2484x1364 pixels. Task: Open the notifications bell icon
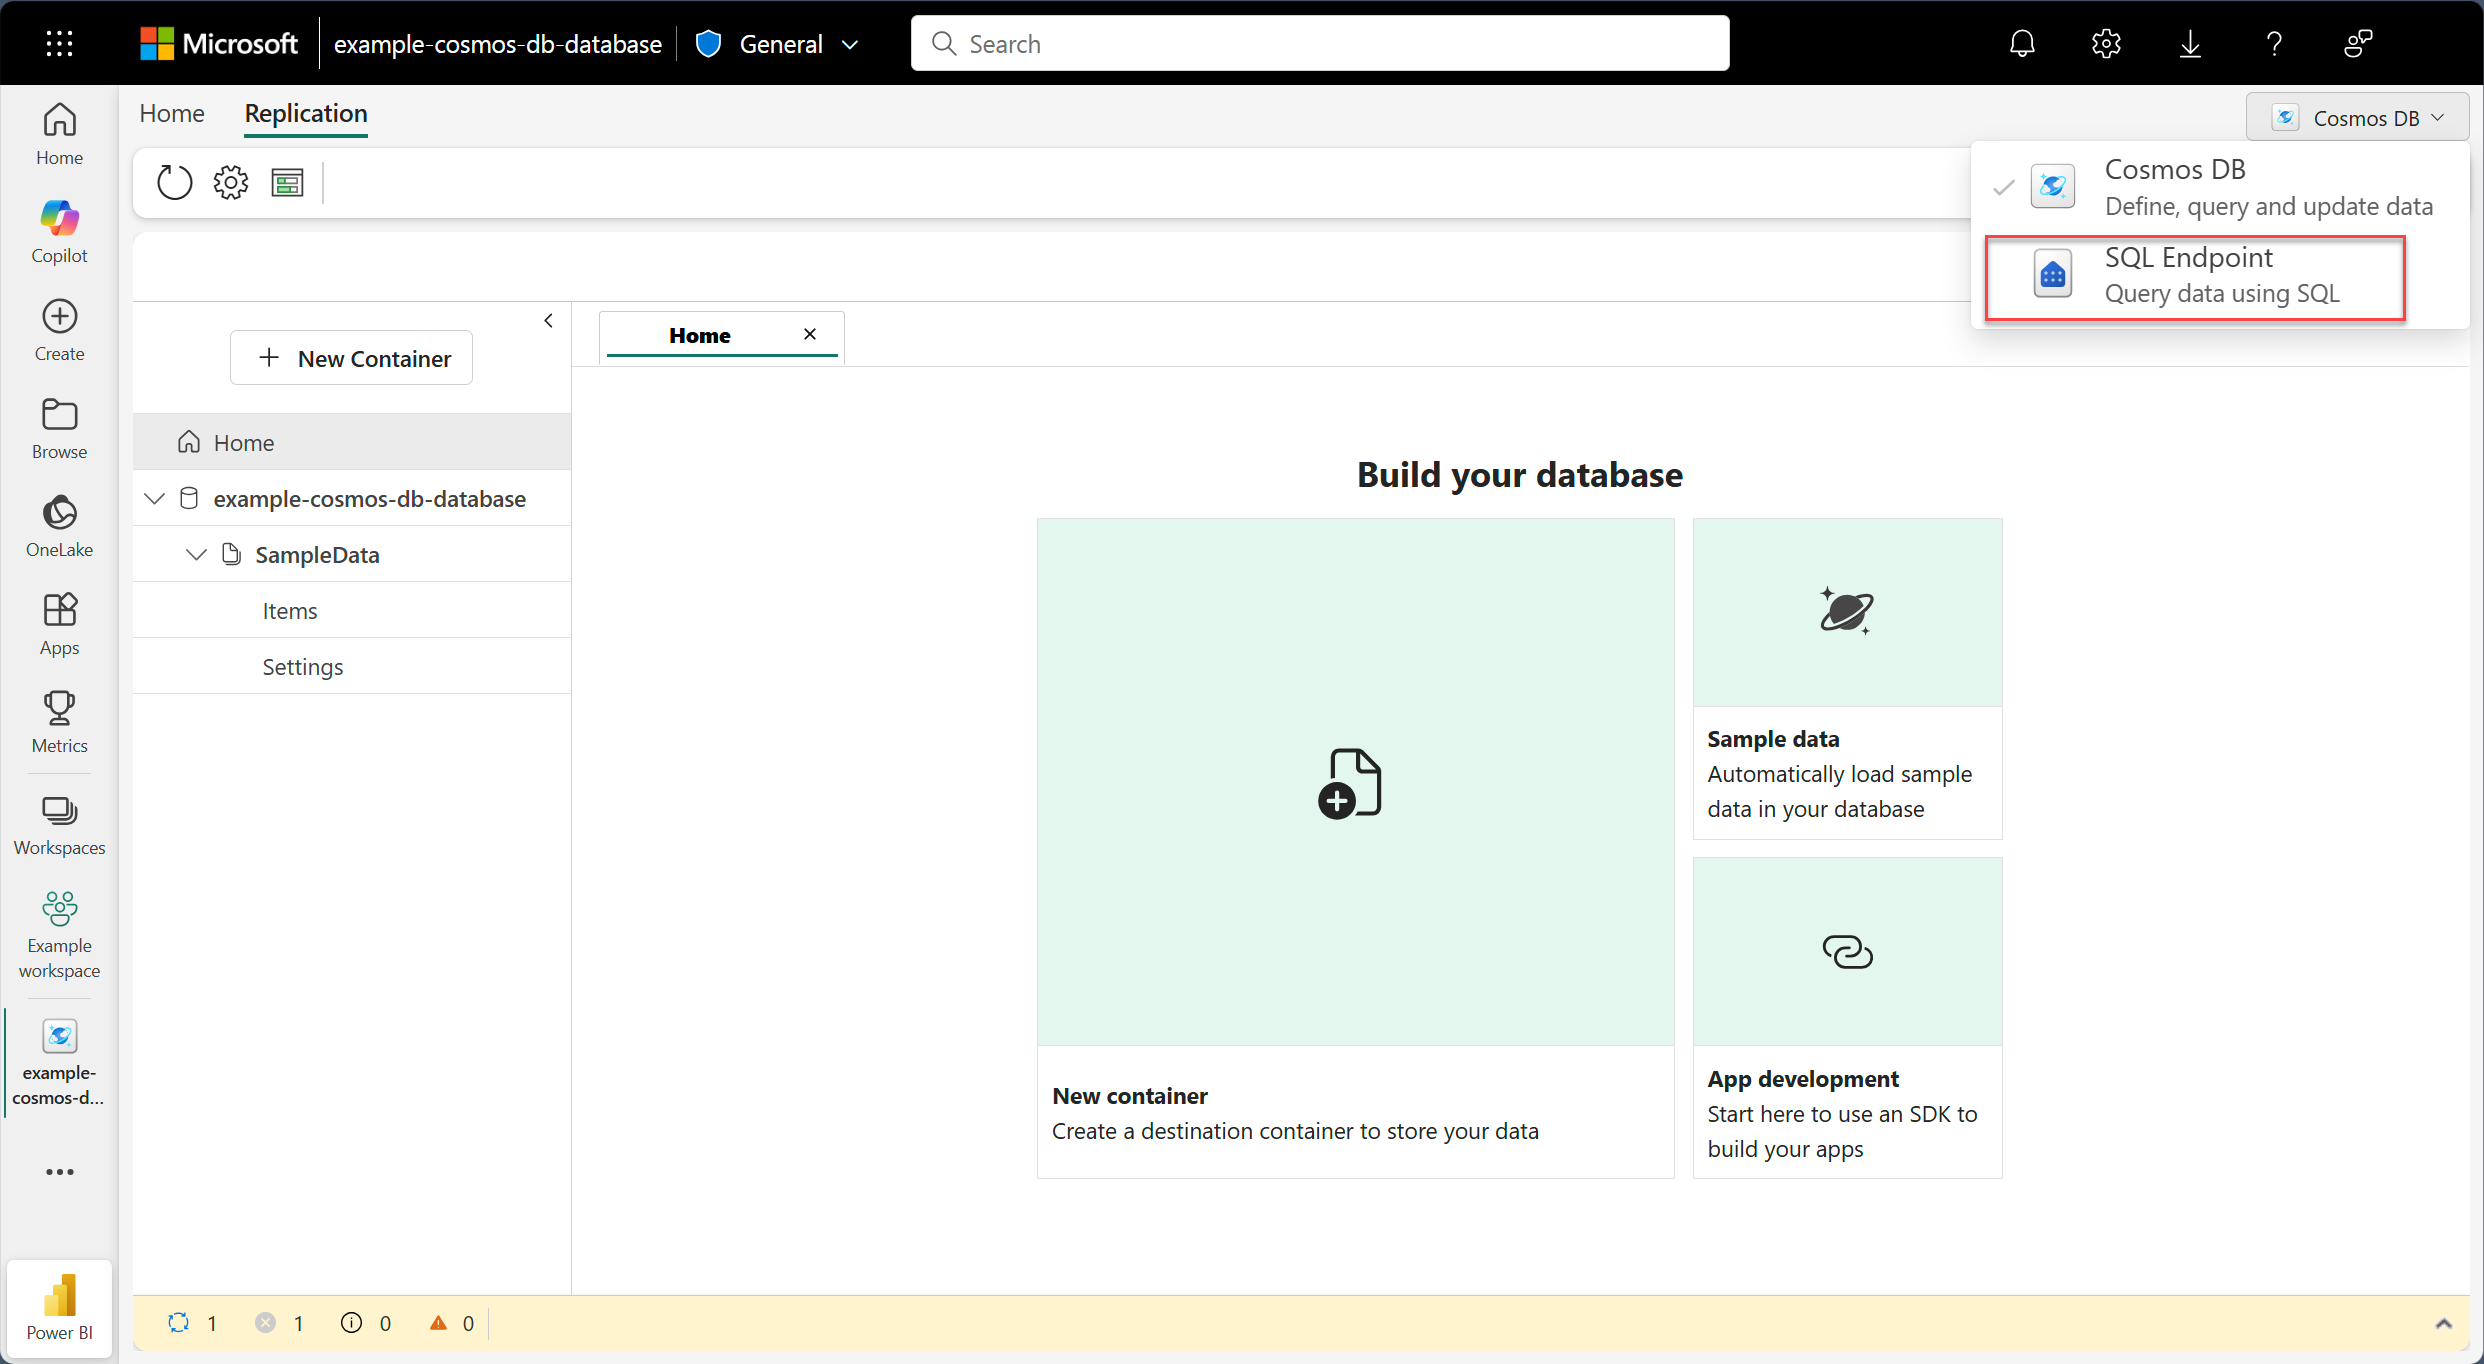pos(2022,43)
